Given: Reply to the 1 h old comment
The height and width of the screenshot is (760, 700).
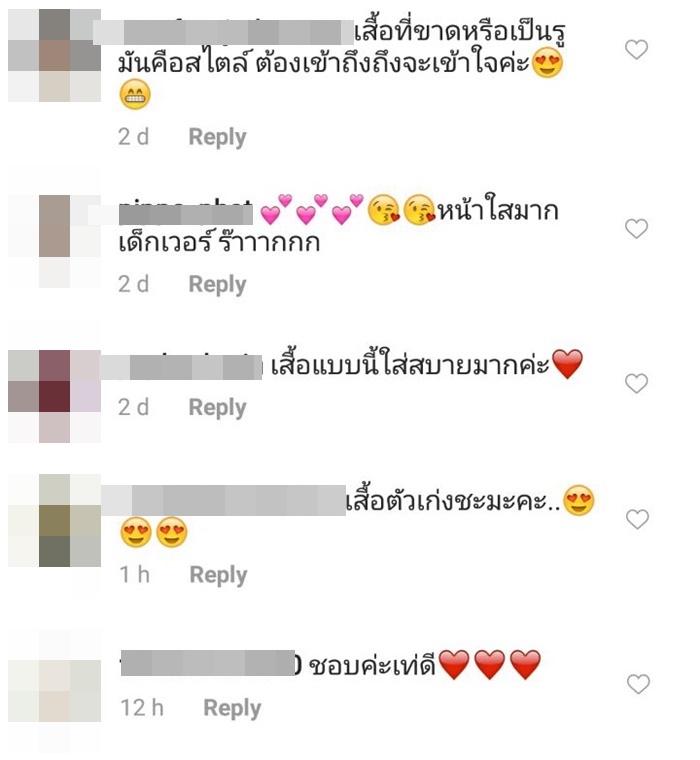Looking at the screenshot, I should coord(218,575).
